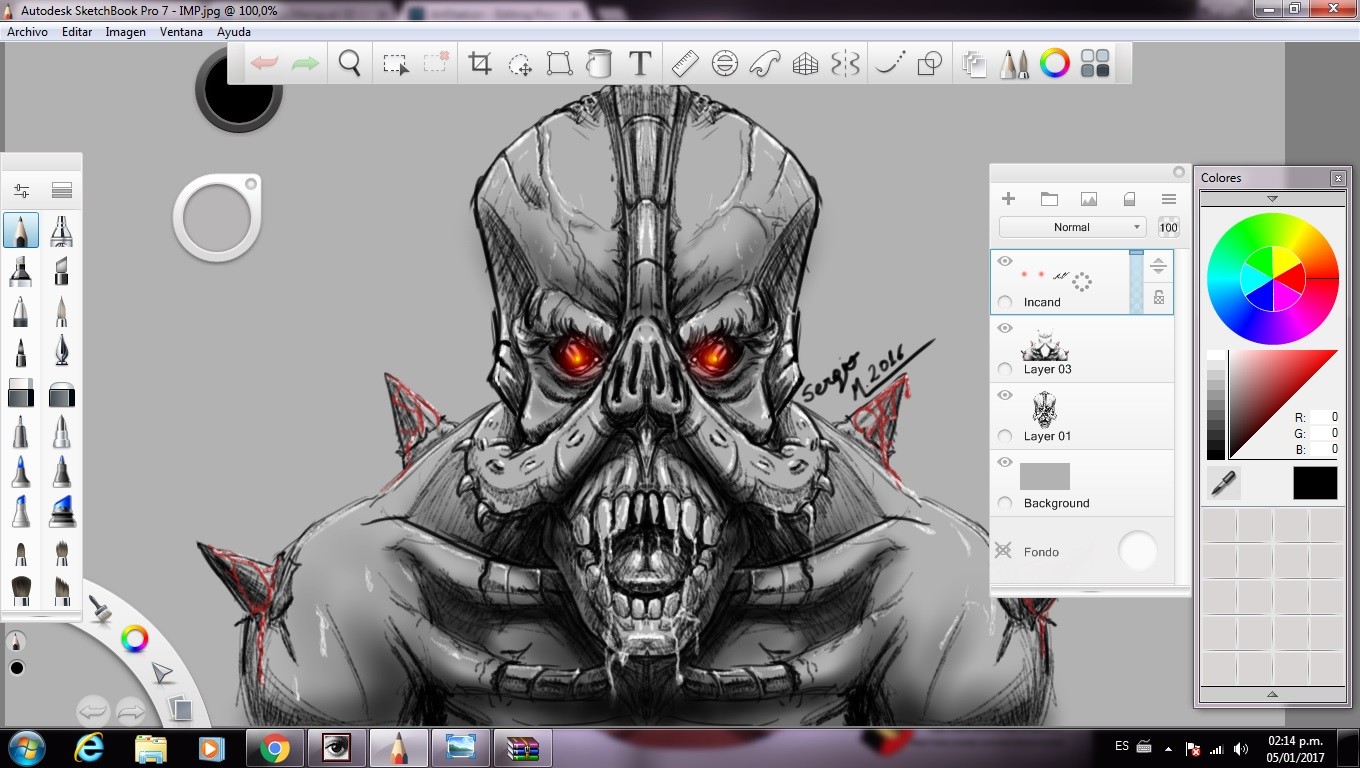The image size is (1360, 768).
Task: Open the Editar menu
Action: coord(77,32)
